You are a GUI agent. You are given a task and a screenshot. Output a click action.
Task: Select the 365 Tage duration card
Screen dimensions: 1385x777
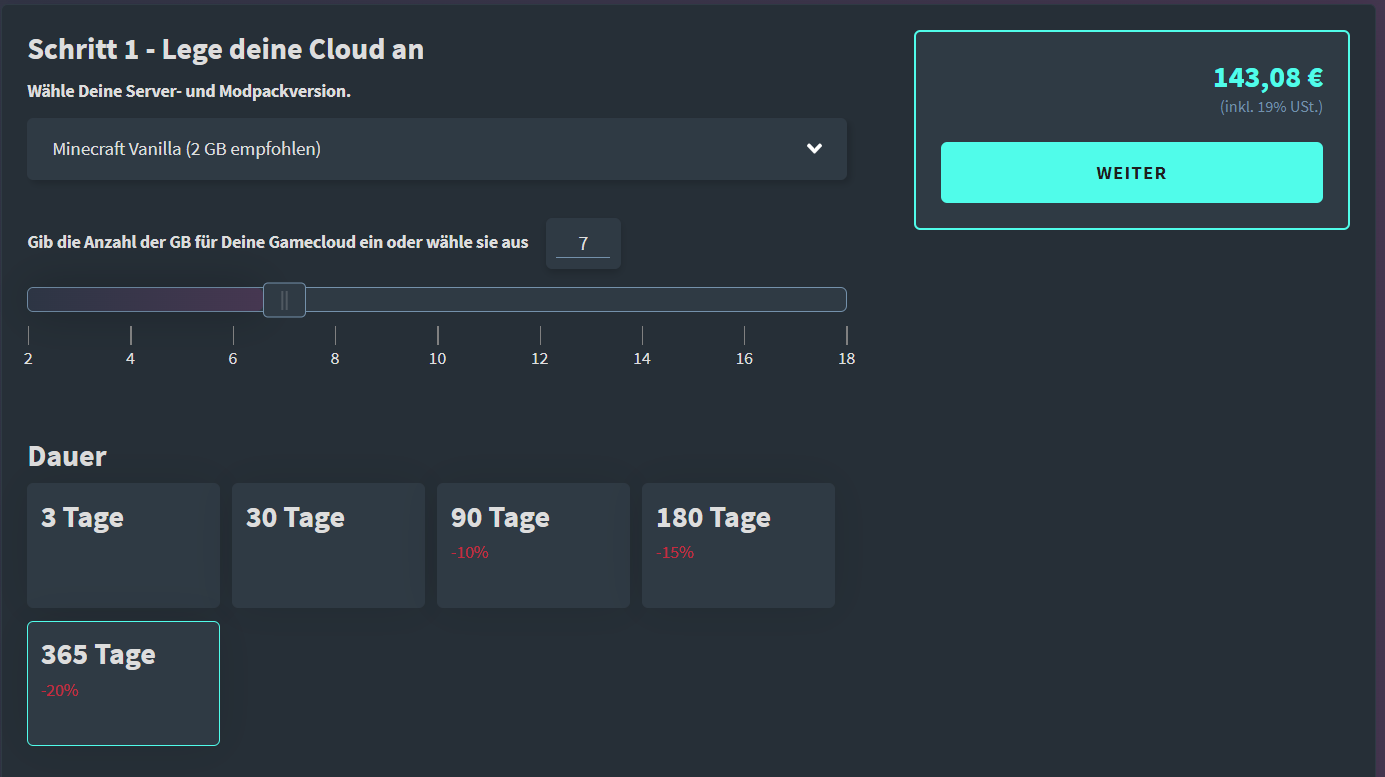tap(123, 683)
